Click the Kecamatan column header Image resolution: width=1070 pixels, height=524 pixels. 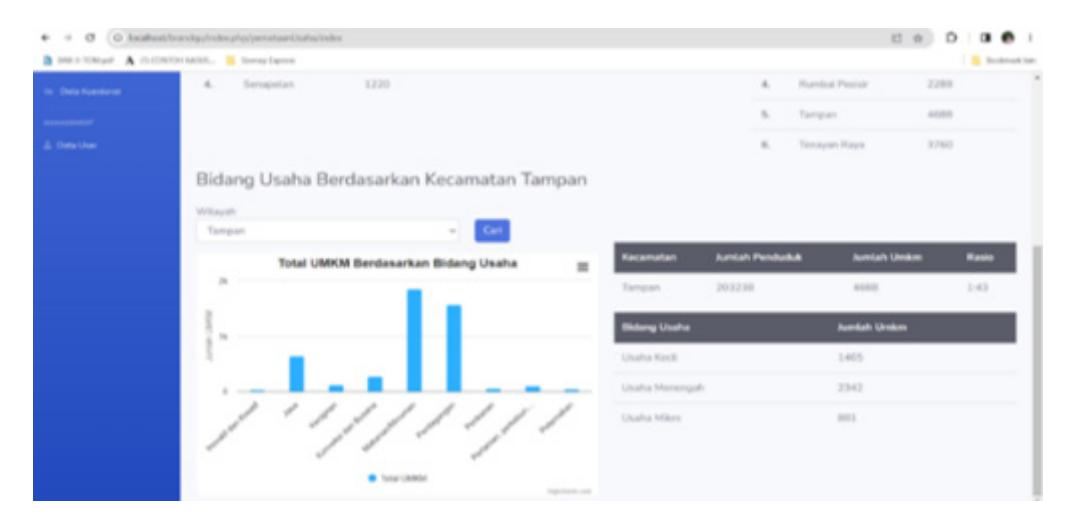pos(648,257)
